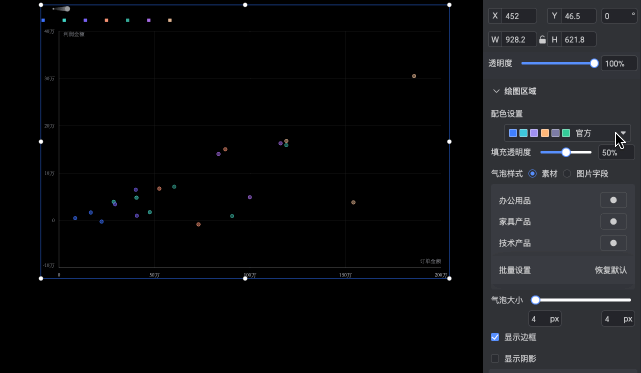Select the 图片字段 radio option

[567, 174]
